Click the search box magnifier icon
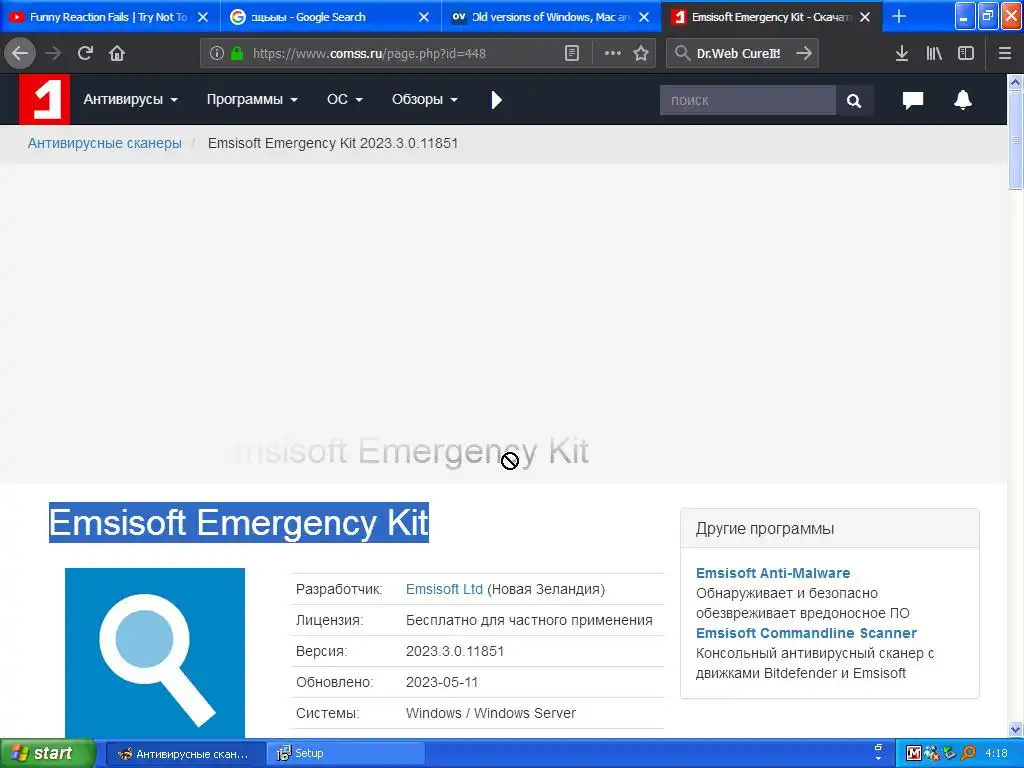 tap(682, 53)
